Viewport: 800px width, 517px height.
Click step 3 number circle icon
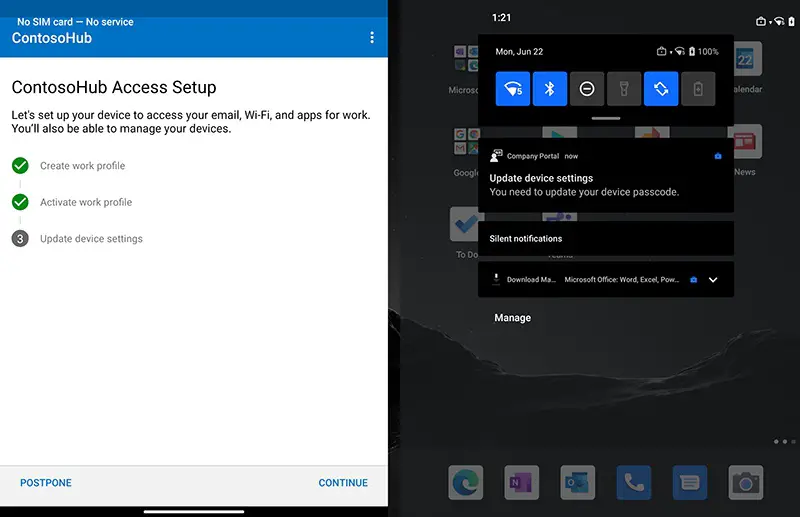coord(20,239)
